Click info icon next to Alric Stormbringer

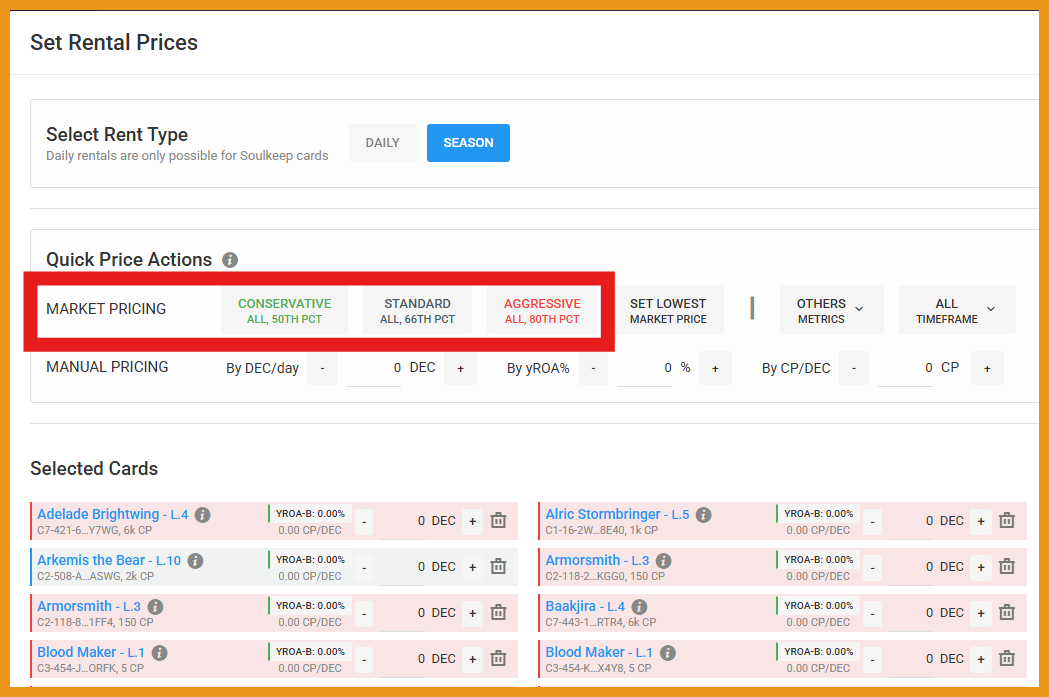coord(704,515)
